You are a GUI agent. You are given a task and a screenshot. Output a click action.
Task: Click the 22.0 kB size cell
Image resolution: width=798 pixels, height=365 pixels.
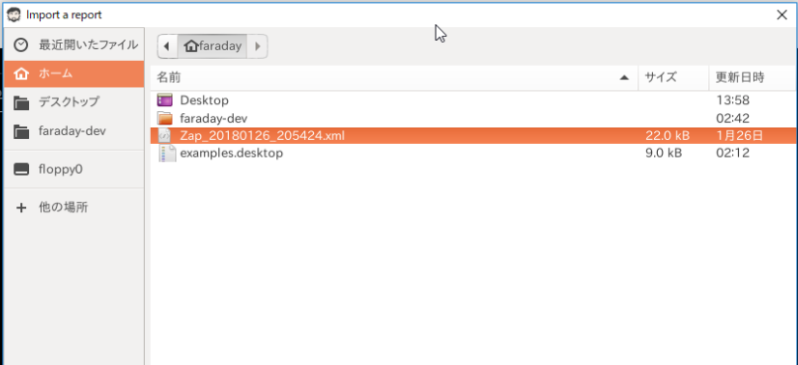(667, 136)
